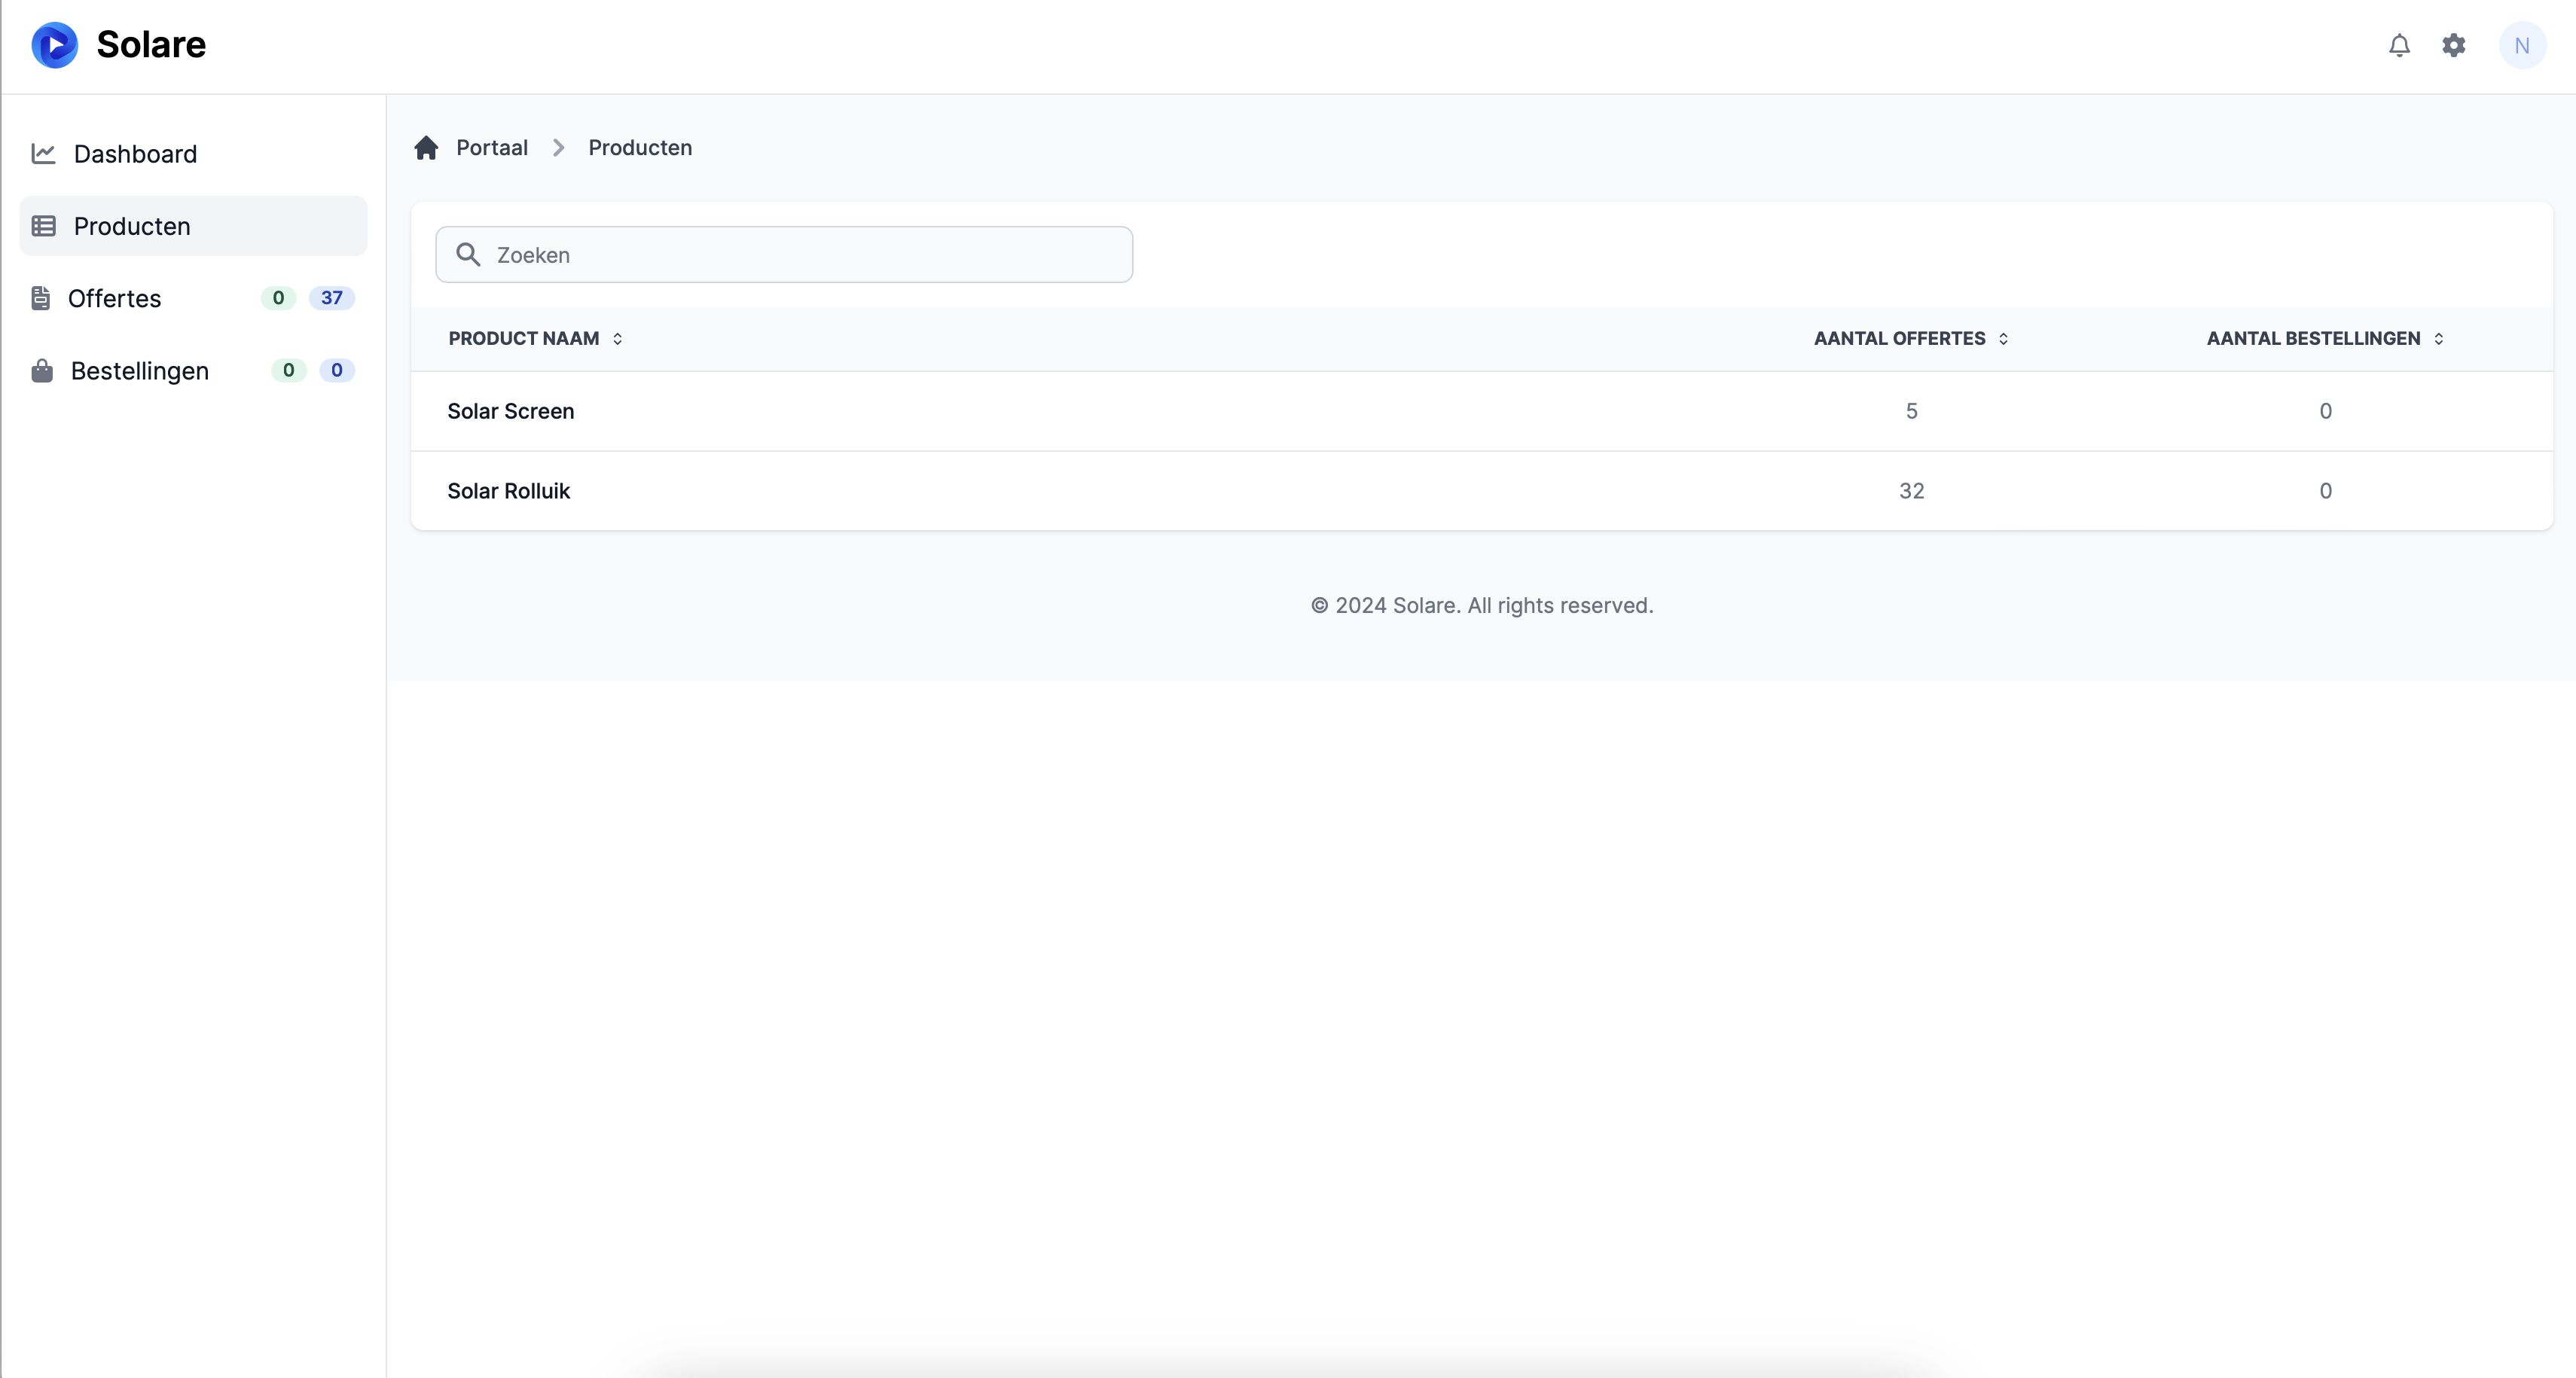Image resolution: width=2576 pixels, height=1378 pixels.
Task: Sort by Product Naam arrows
Action: pos(617,339)
